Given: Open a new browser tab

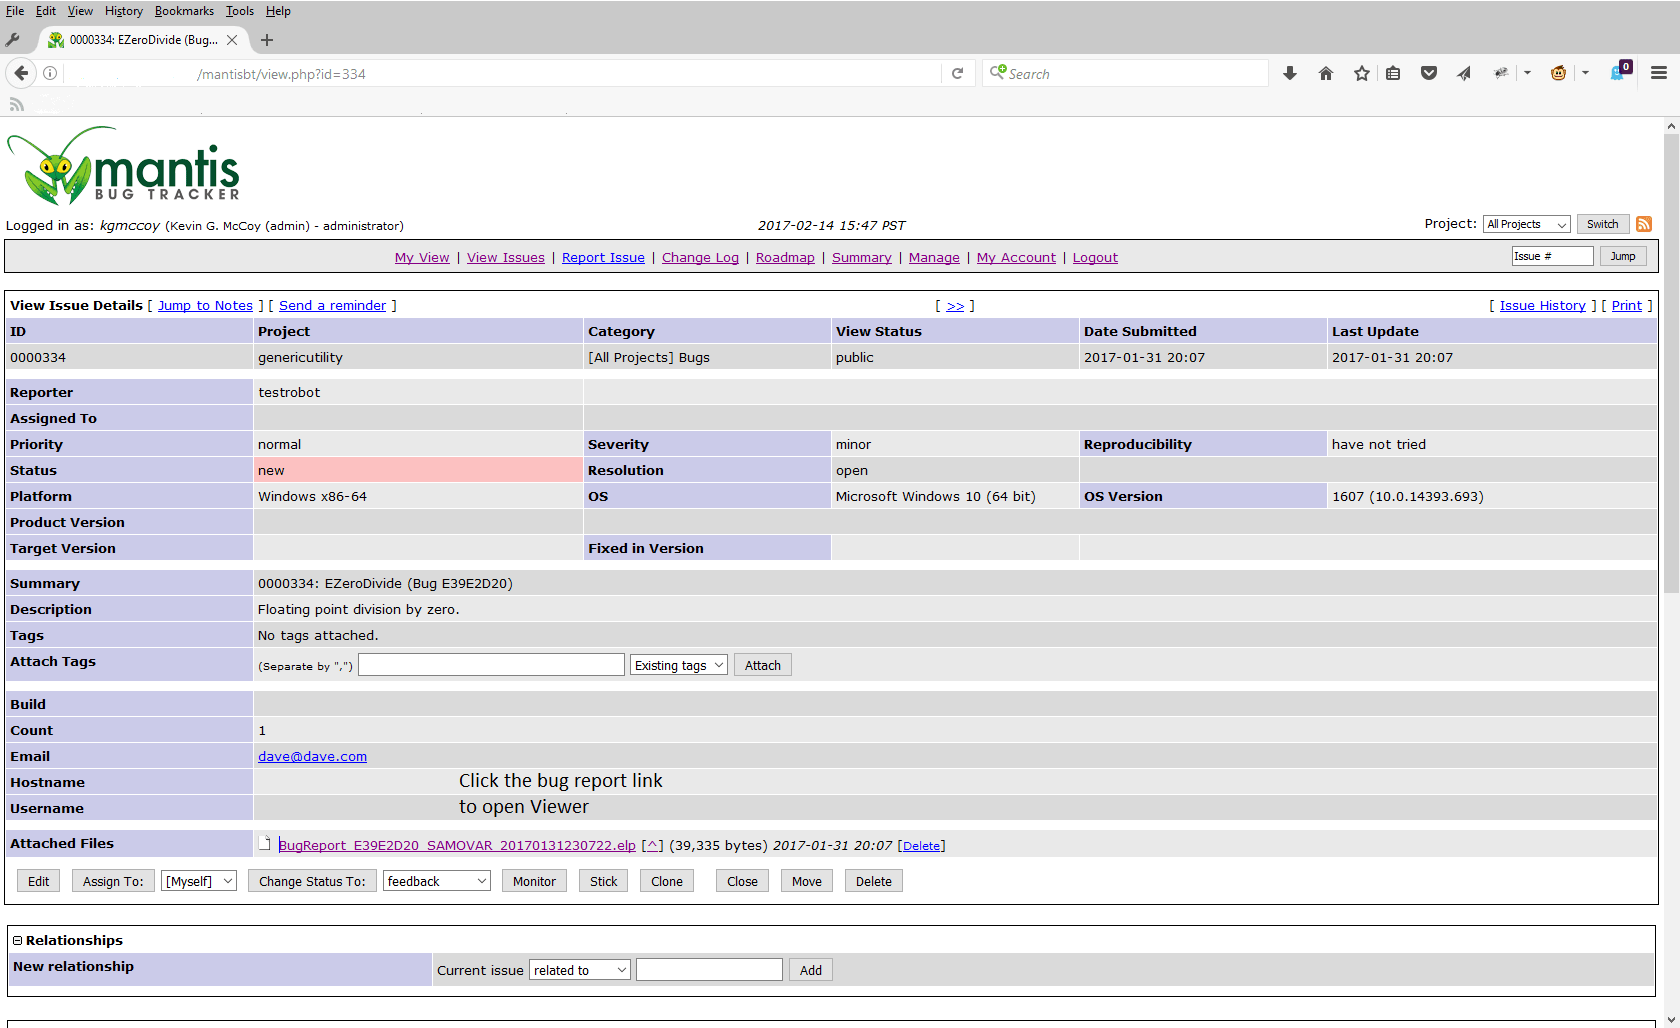Looking at the screenshot, I should (x=267, y=40).
